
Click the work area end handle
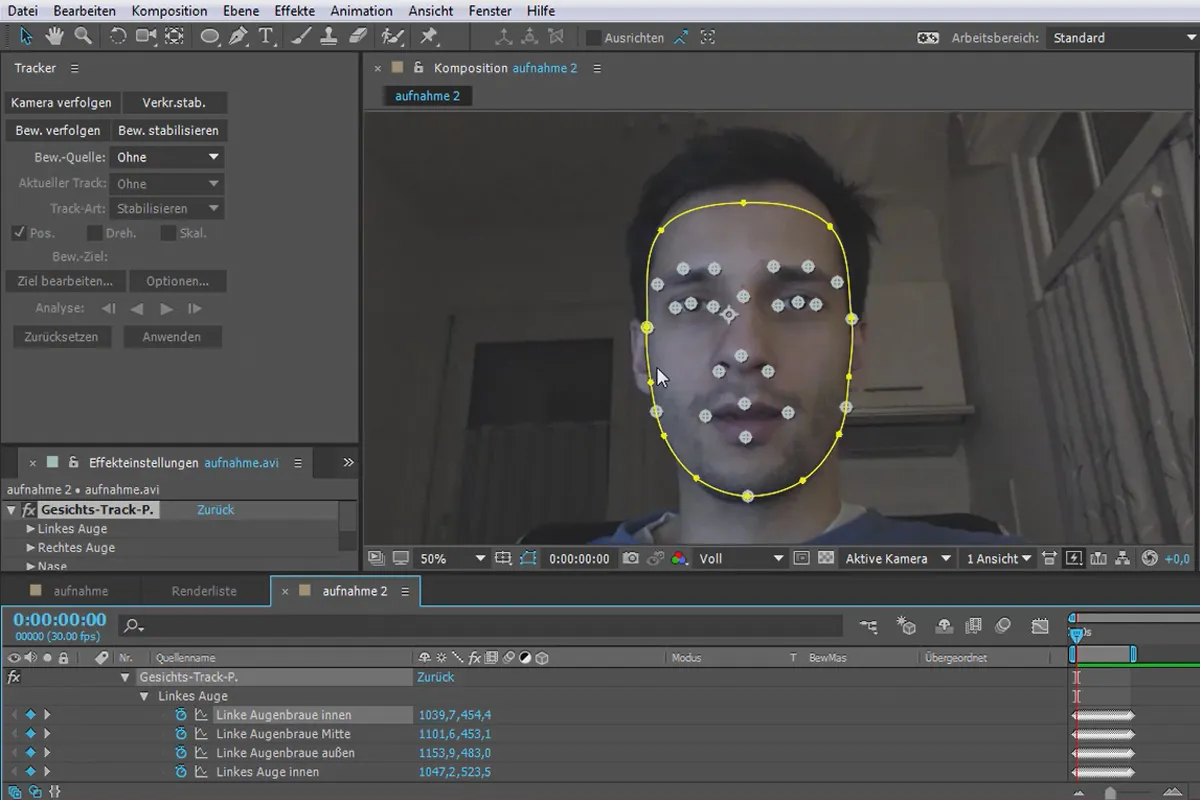click(1133, 654)
